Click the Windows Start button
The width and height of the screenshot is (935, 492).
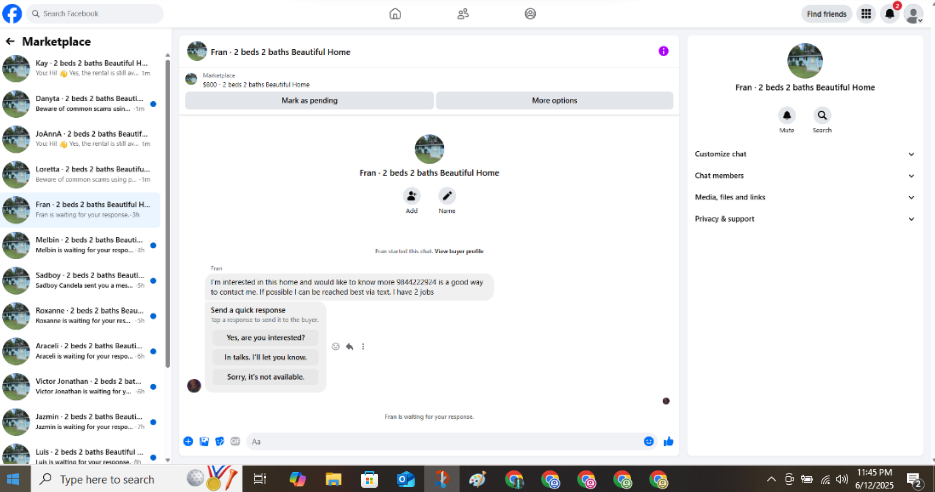point(13,479)
